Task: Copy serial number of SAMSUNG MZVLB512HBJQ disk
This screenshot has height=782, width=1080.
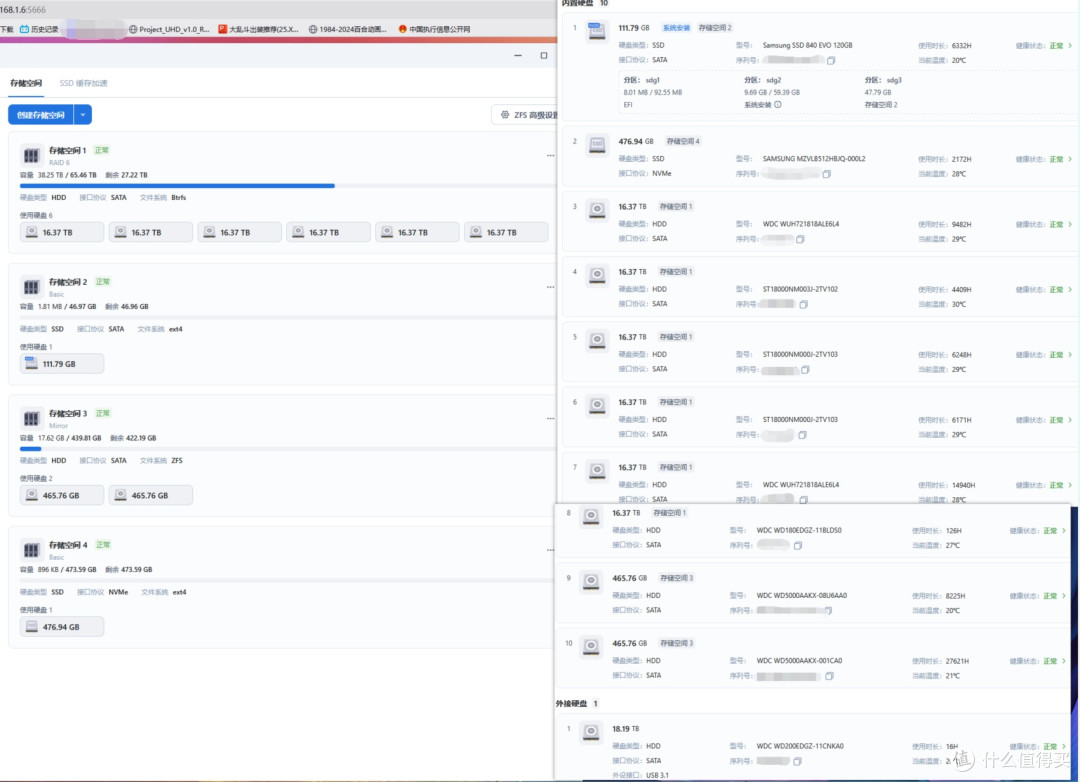Action: (x=827, y=174)
